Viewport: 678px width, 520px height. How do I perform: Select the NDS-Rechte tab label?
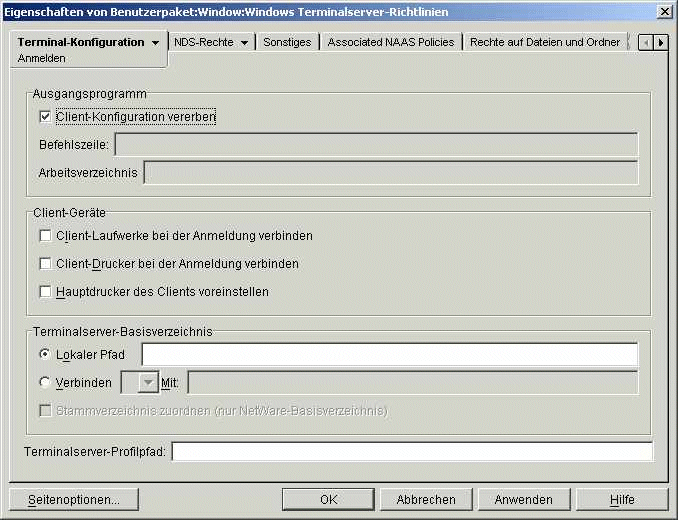coord(204,42)
